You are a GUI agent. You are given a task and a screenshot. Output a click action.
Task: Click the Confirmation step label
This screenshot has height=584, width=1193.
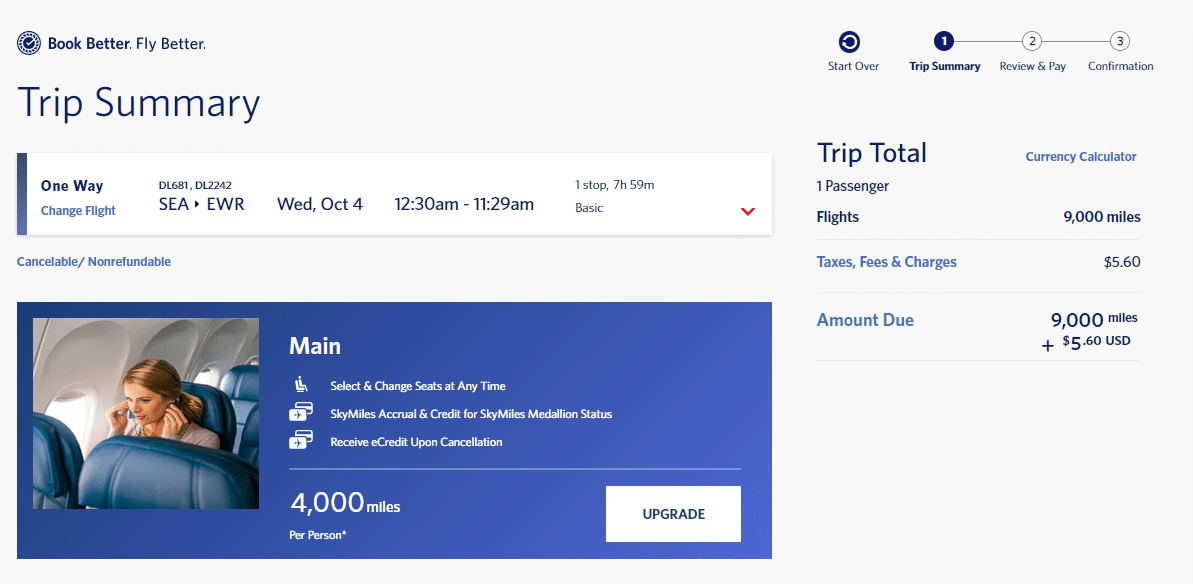(x=1120, y=66)
